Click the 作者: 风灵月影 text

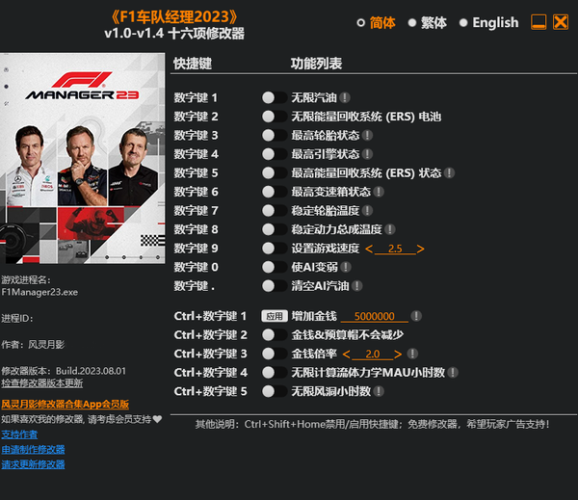click(33, 345)
